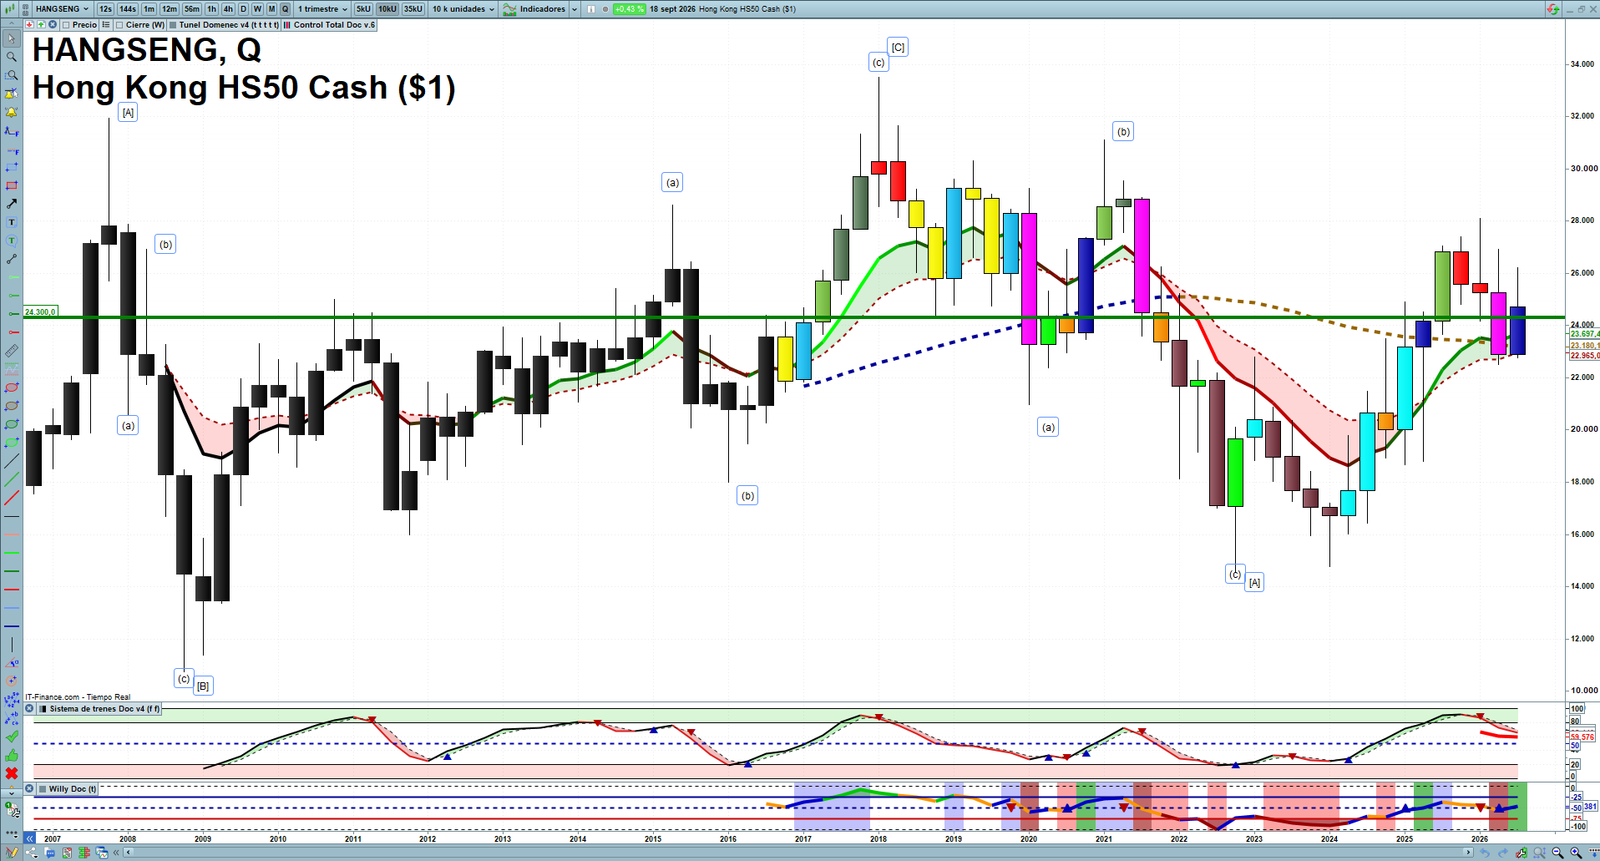Toggle the Willy Doc (t) box

[x=42, y=789]
